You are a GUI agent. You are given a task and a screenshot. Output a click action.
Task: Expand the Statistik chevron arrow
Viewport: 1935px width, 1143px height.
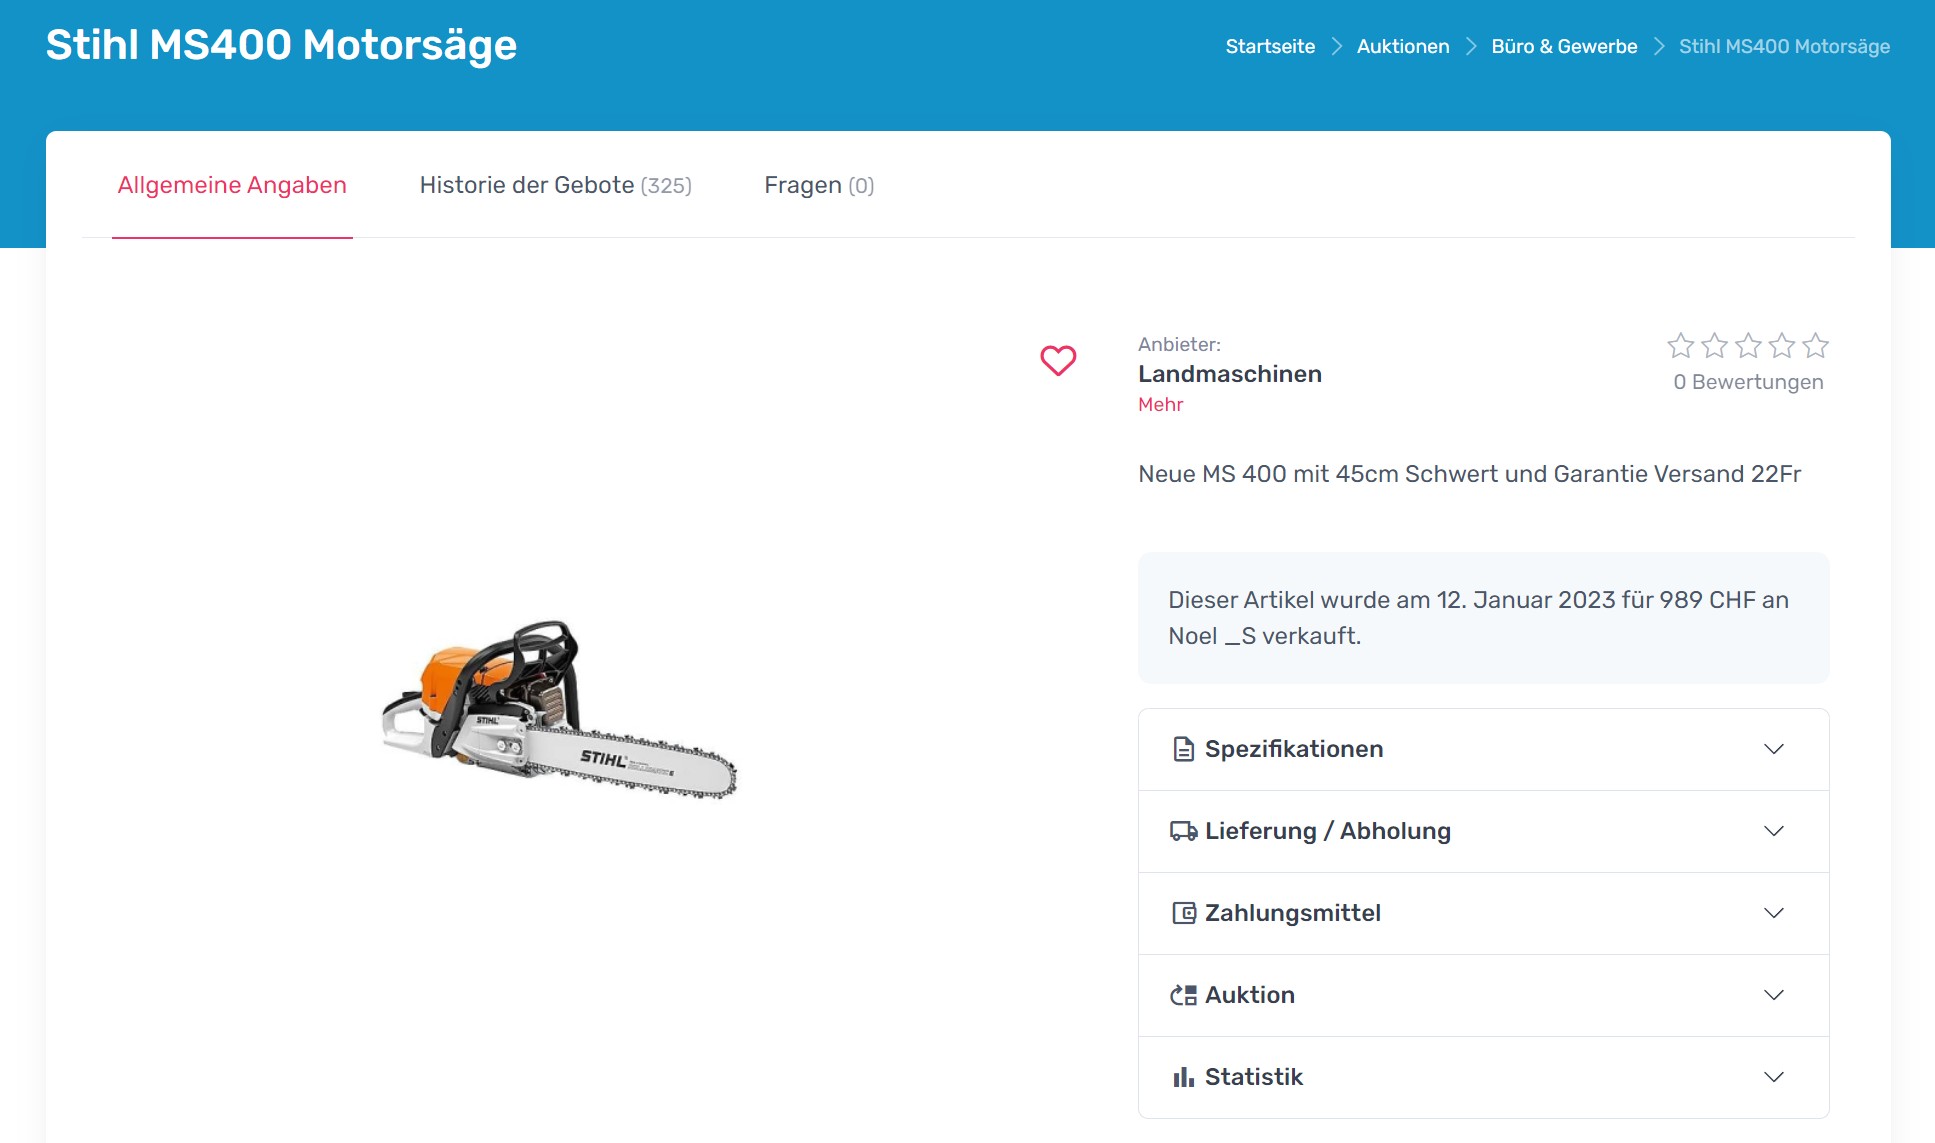pos(1773,1077)
